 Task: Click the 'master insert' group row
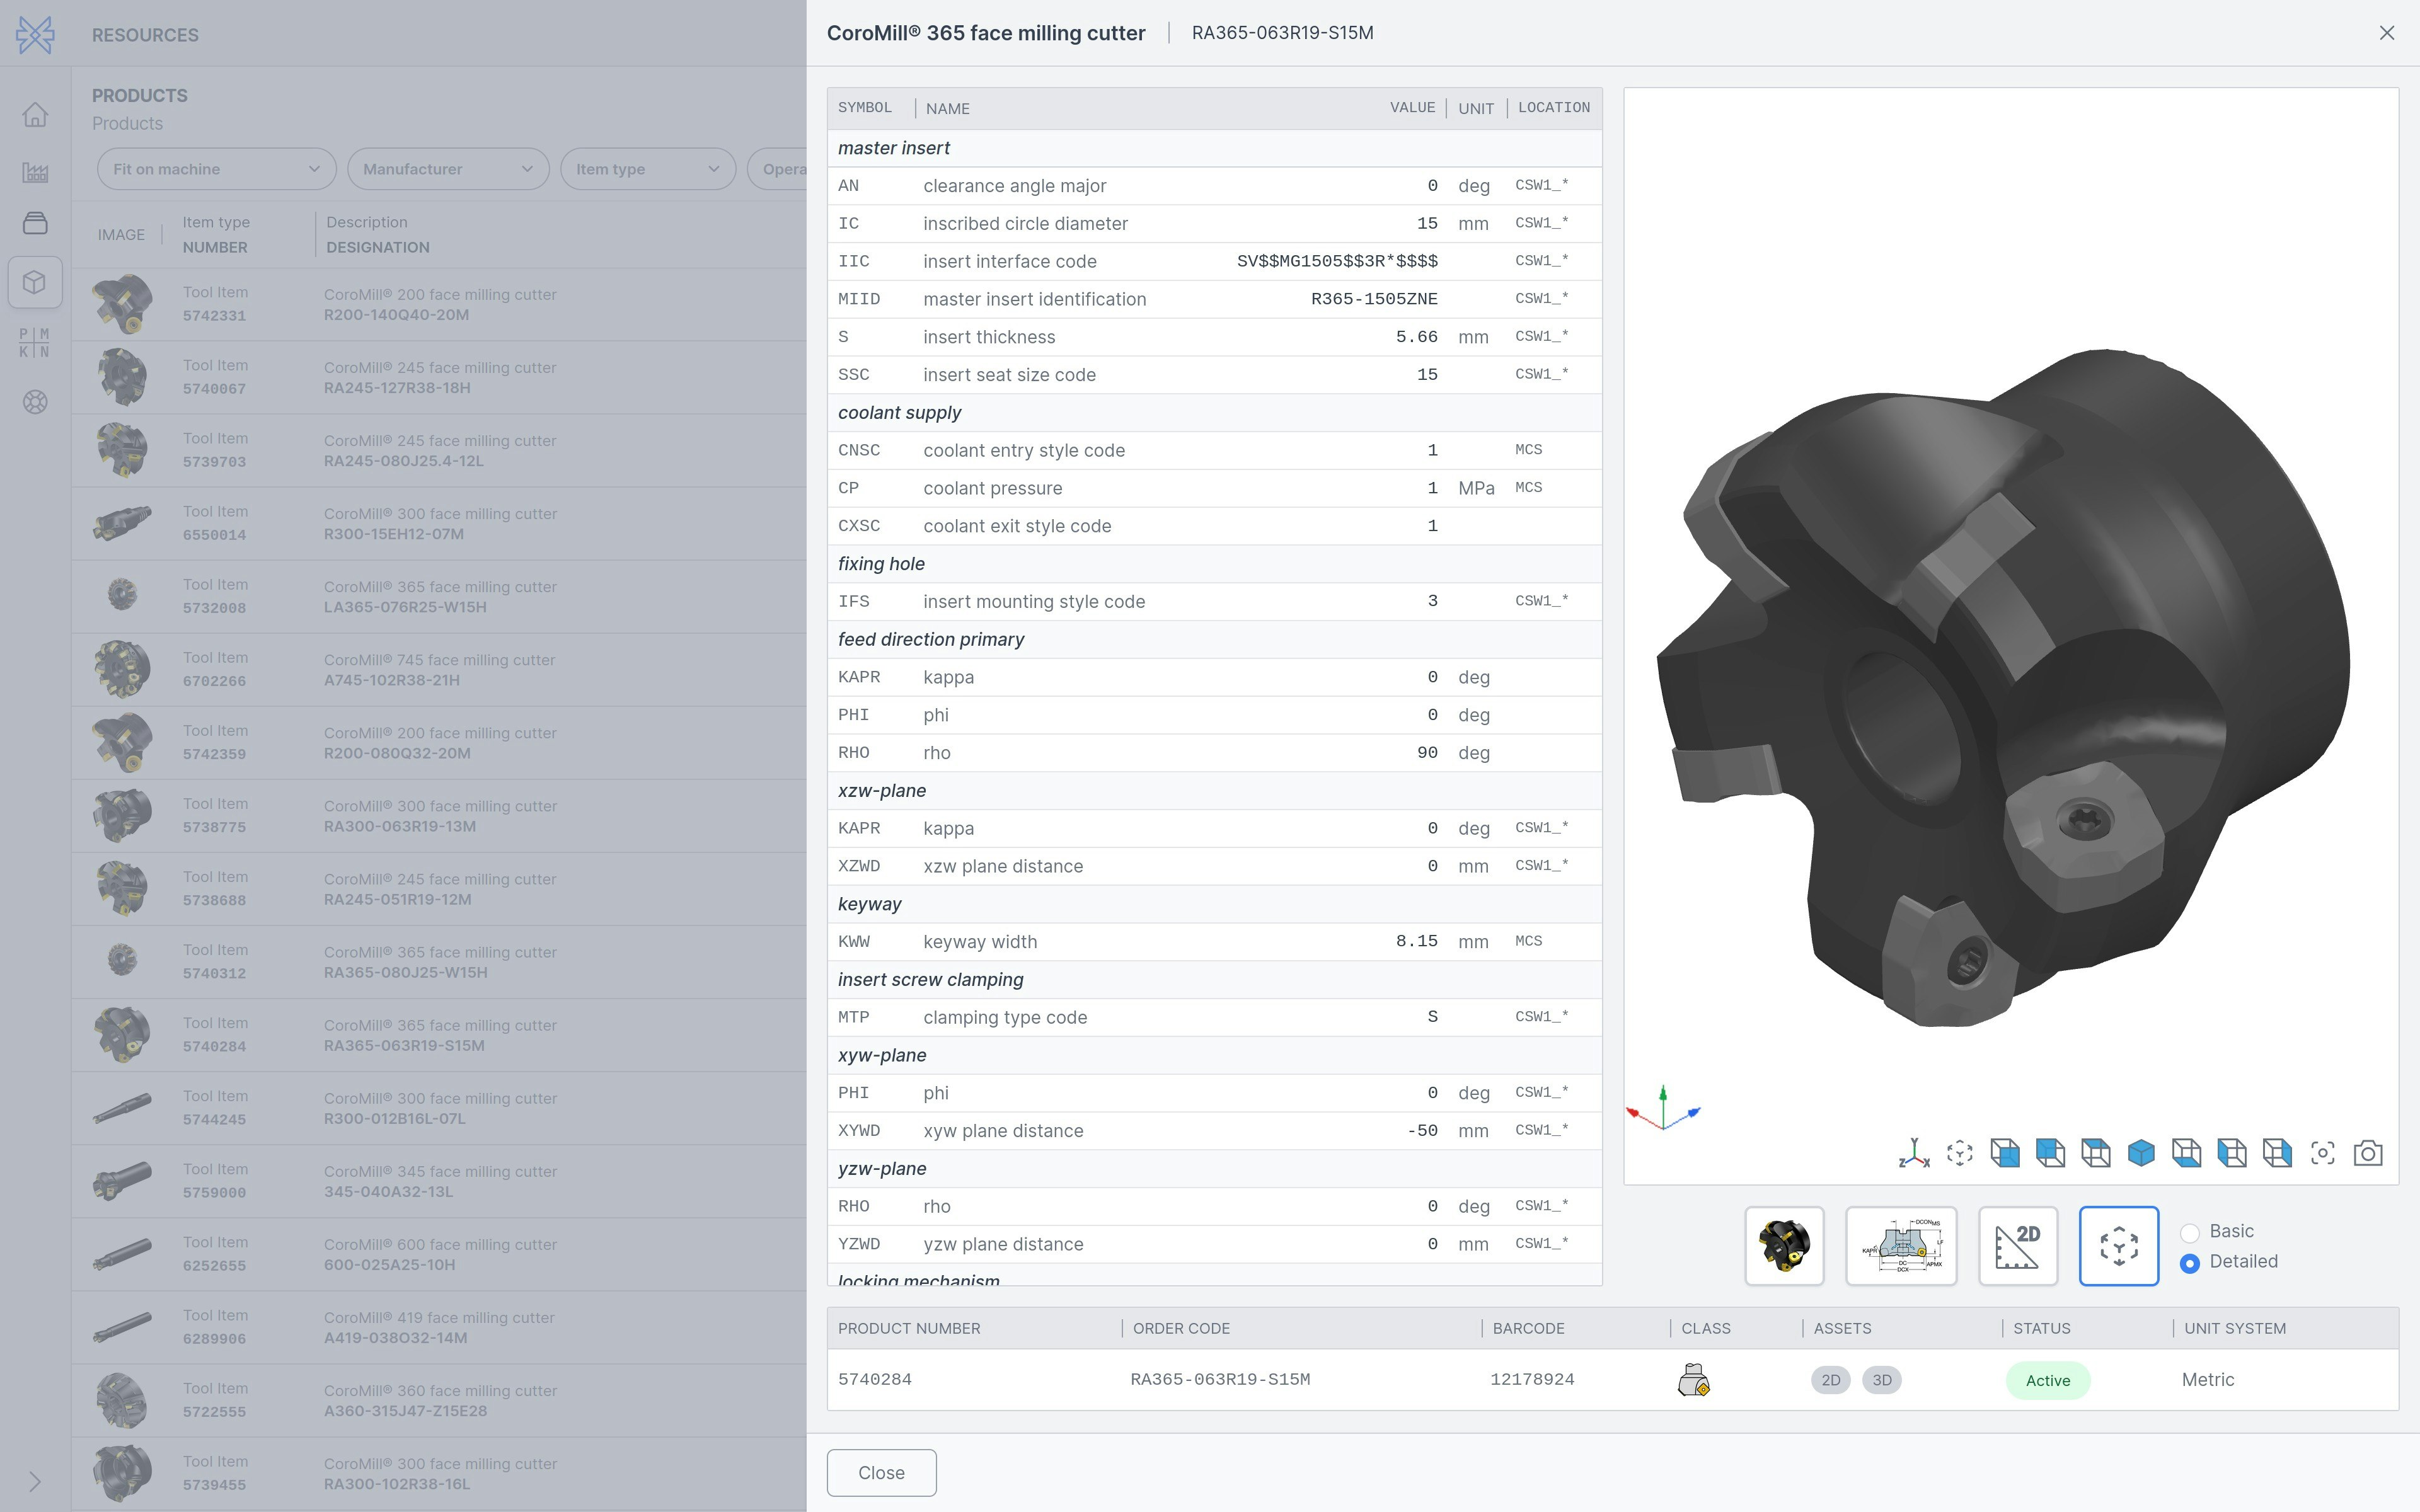(x=1214, y=148)
